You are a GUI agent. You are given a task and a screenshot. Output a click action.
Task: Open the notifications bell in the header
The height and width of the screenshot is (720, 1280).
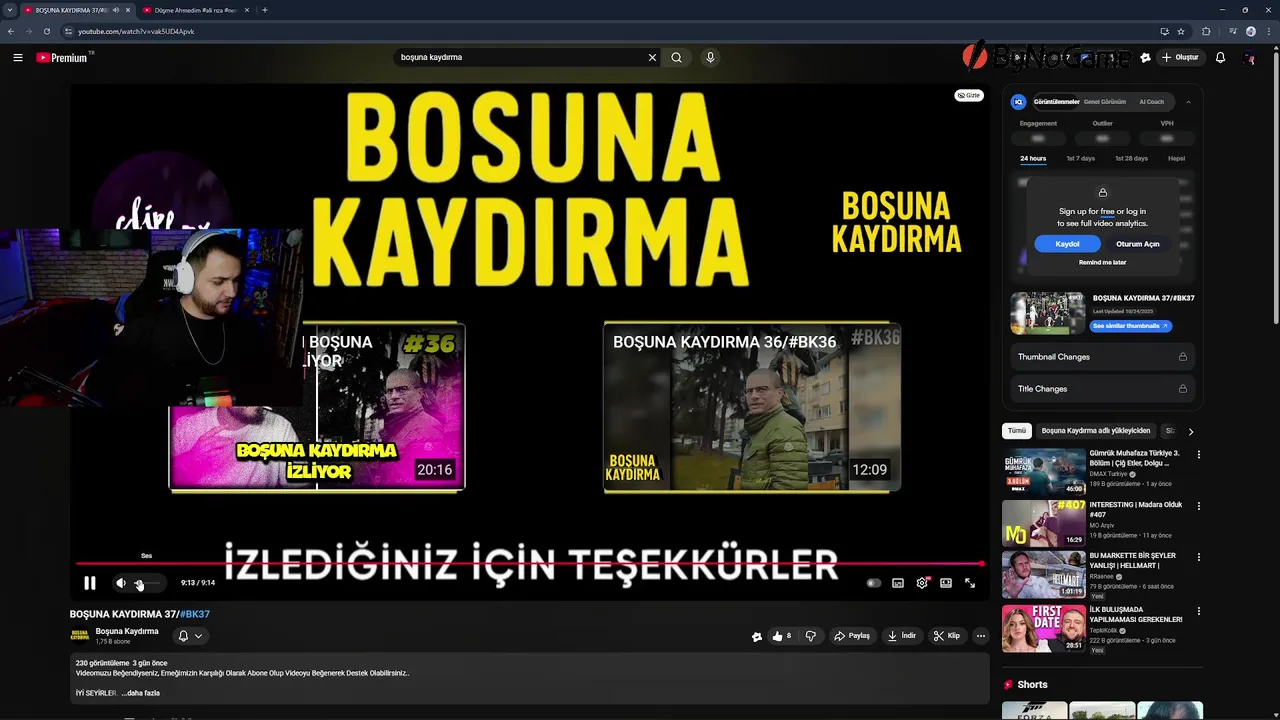tap(1220, 58)
